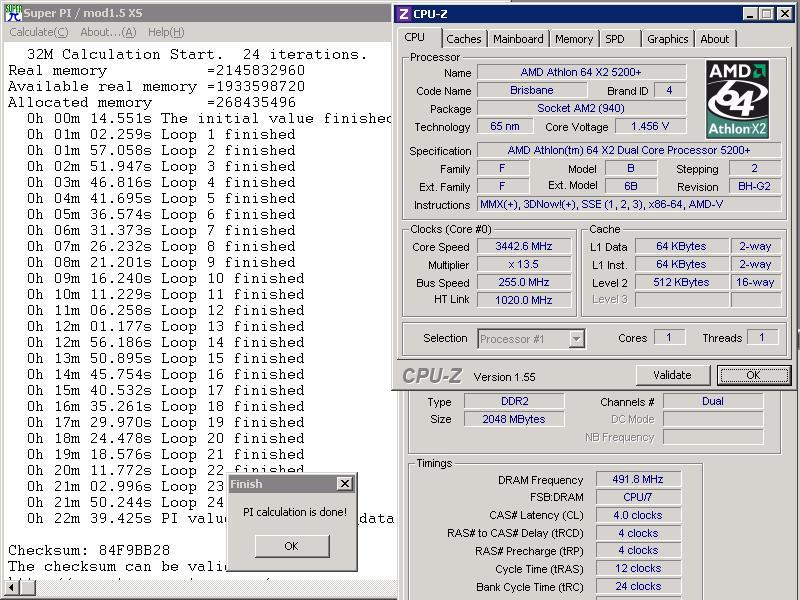
Task: Switch to the Graphics tab
Action: pos(667,39)
